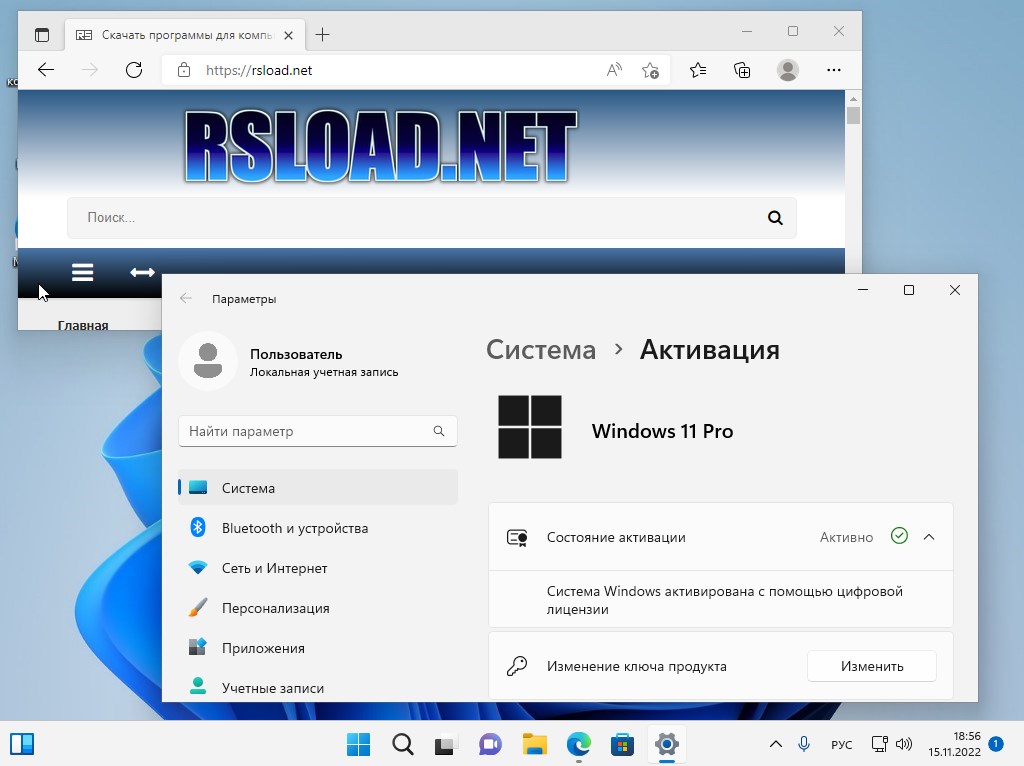1024x766 pixels.
Task: Refresh the rsload.net page in Edge
Action: tap(134, 70)
